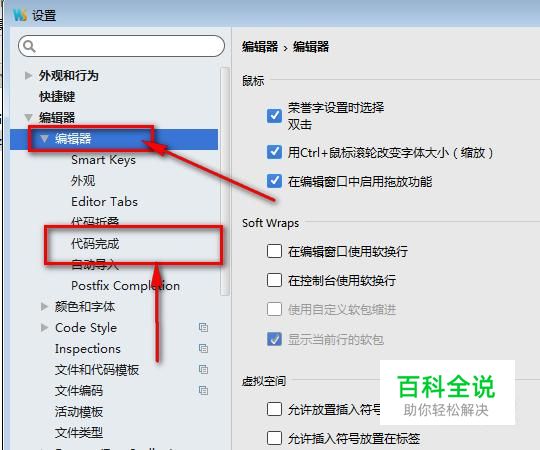Screen dimensions: 540x450
Task: Click the magnifier icon in the search box
Action: tap(29, 46)
